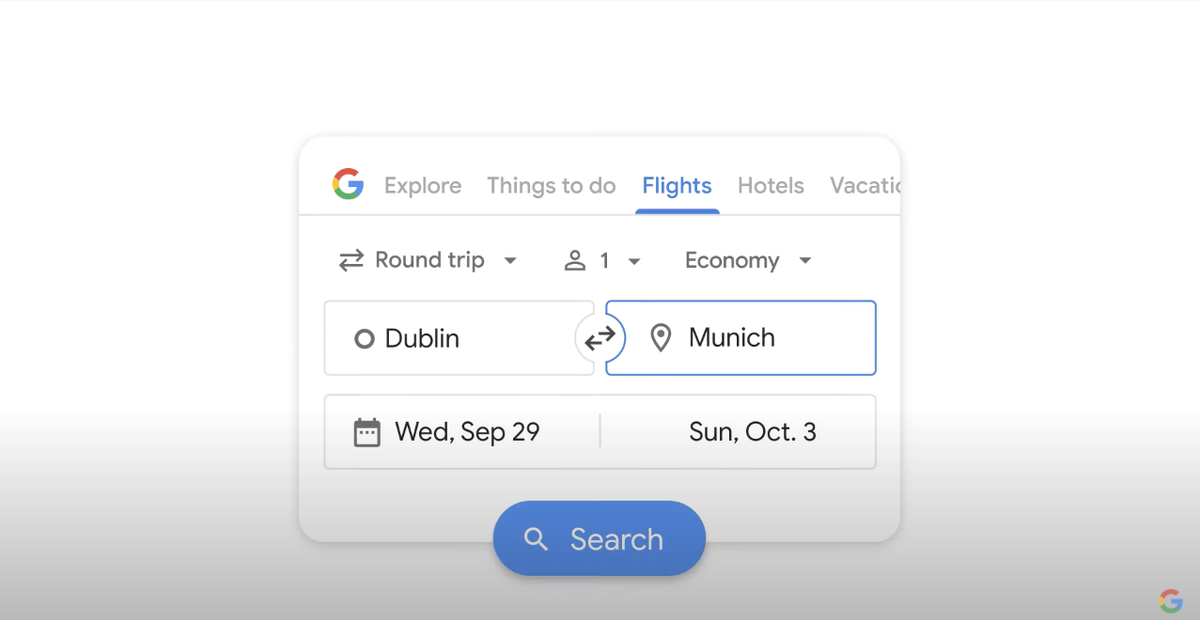1200x620 pixels.
Task: Click the Google logo in the bottom right corner
Action: tap(1172, 600)
